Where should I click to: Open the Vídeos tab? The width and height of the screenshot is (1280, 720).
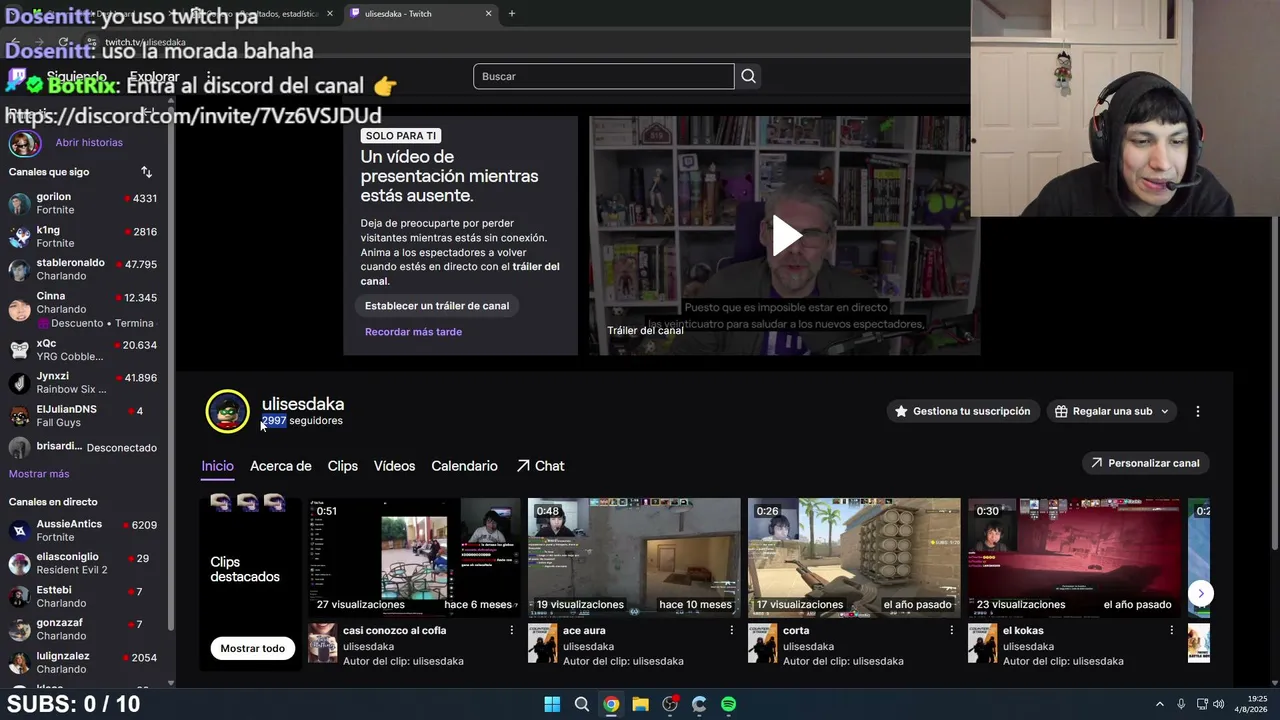point(394,466)
